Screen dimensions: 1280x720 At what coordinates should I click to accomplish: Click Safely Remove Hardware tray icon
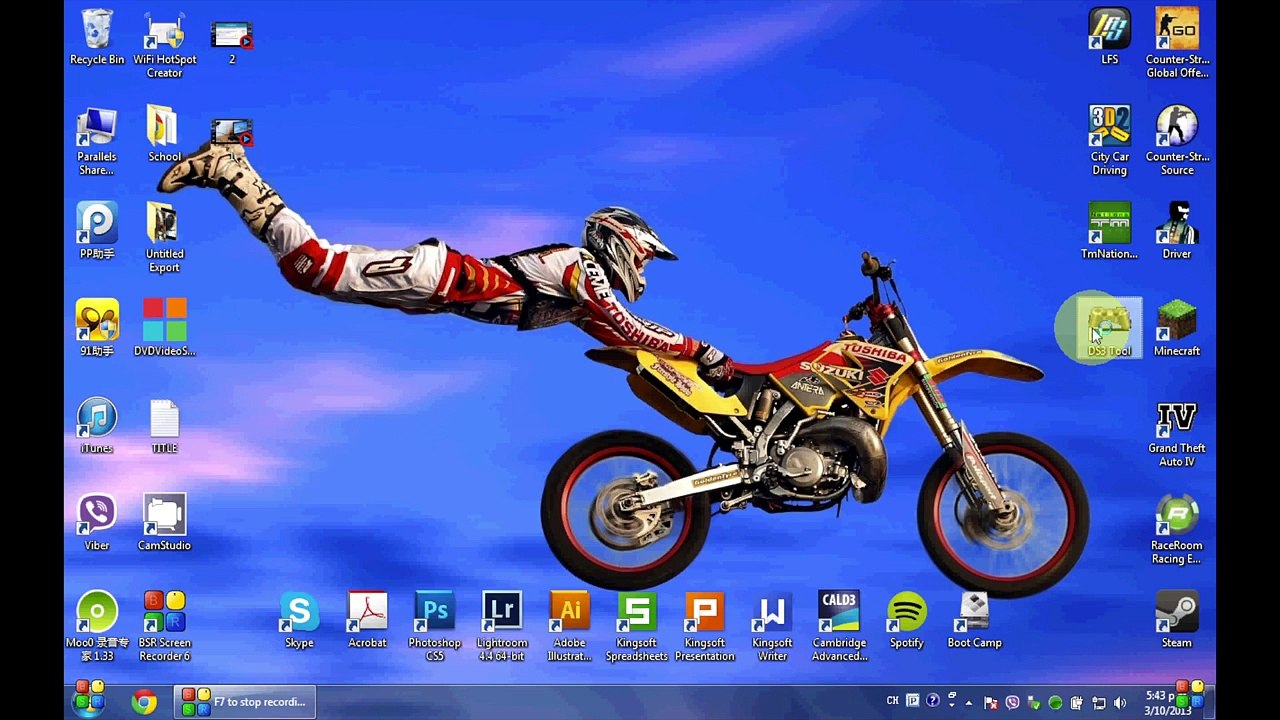pos(1034,702)
